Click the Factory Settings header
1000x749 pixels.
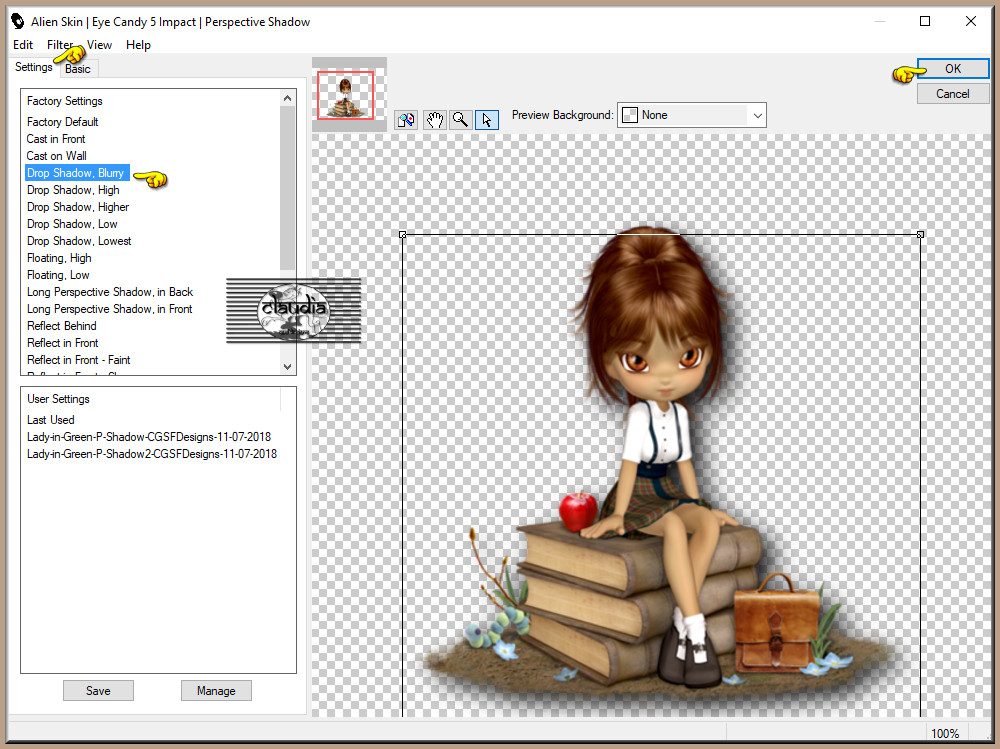pos(64,101)
